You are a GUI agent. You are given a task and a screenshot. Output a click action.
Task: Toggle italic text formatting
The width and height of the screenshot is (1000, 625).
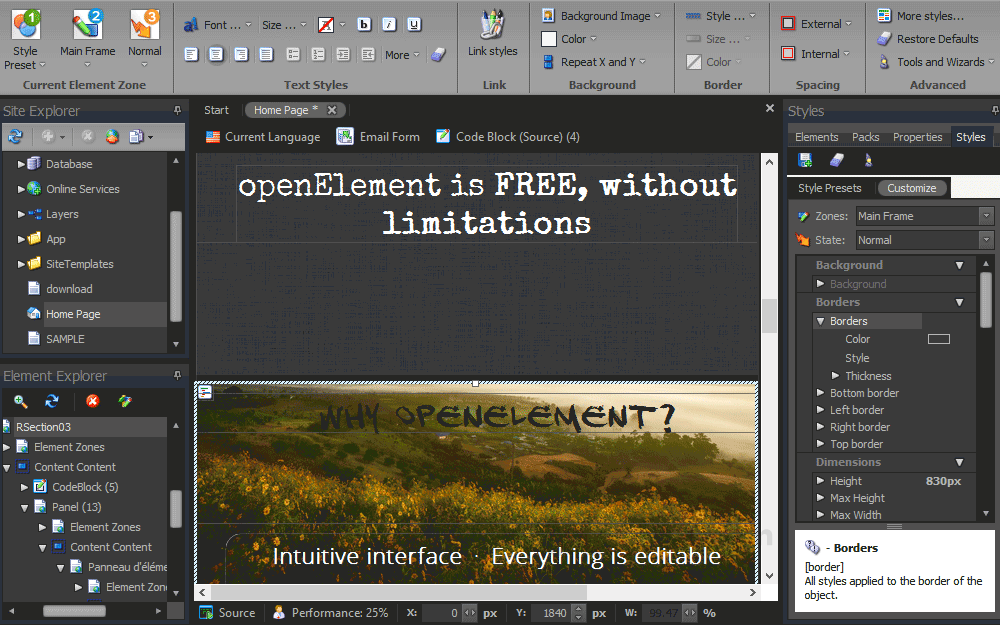[x=388, y=23]
